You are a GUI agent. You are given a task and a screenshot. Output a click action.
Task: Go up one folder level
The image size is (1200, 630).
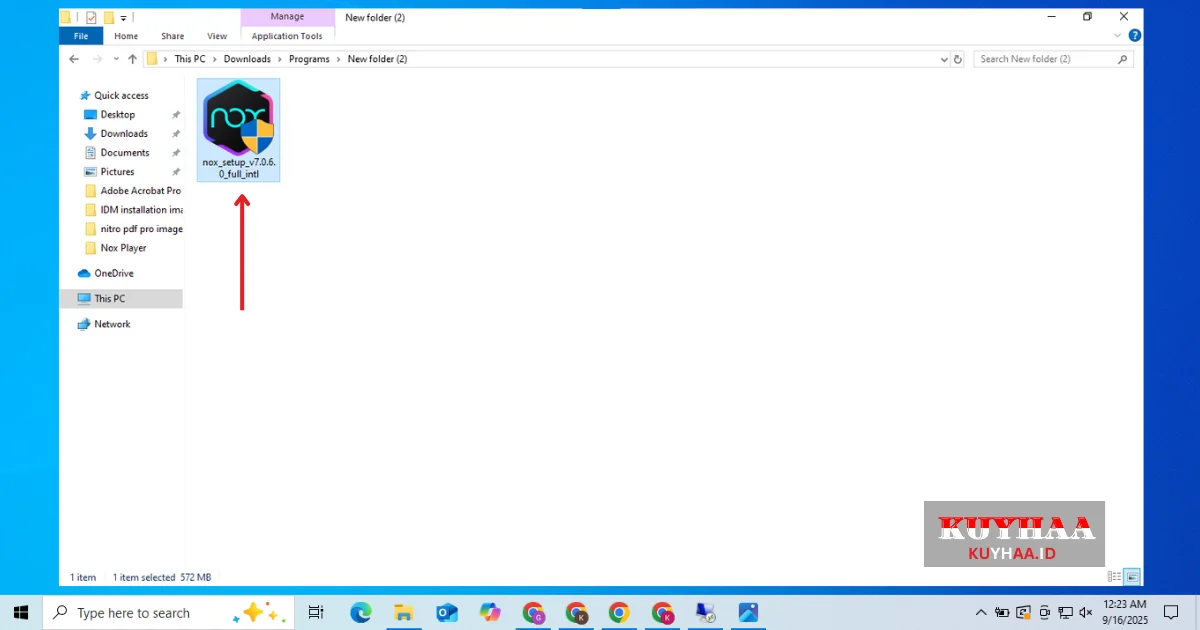tap(132, 59)
